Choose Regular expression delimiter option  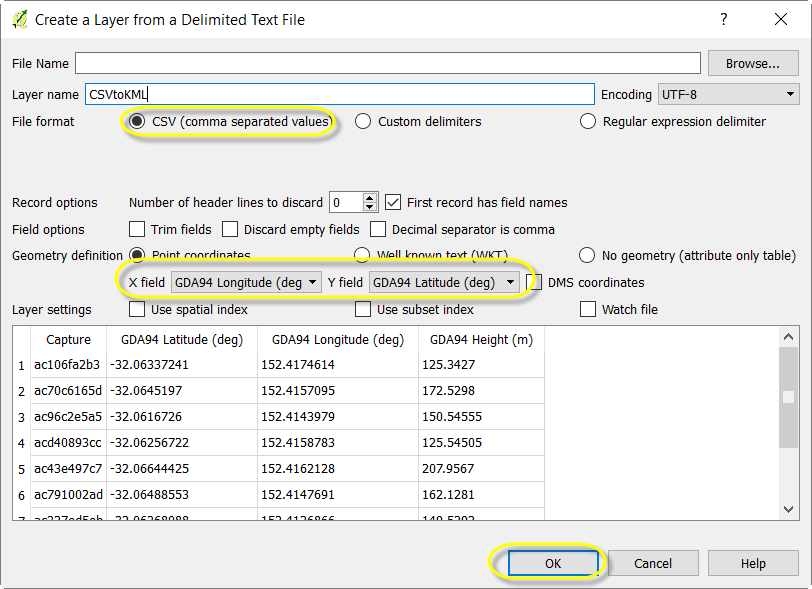coord(588,121)
